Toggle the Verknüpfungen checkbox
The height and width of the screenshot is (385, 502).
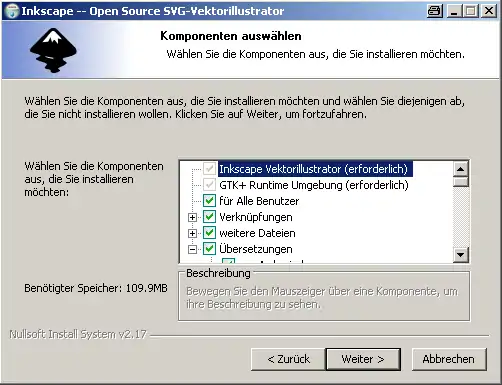[x=209, y=217]
